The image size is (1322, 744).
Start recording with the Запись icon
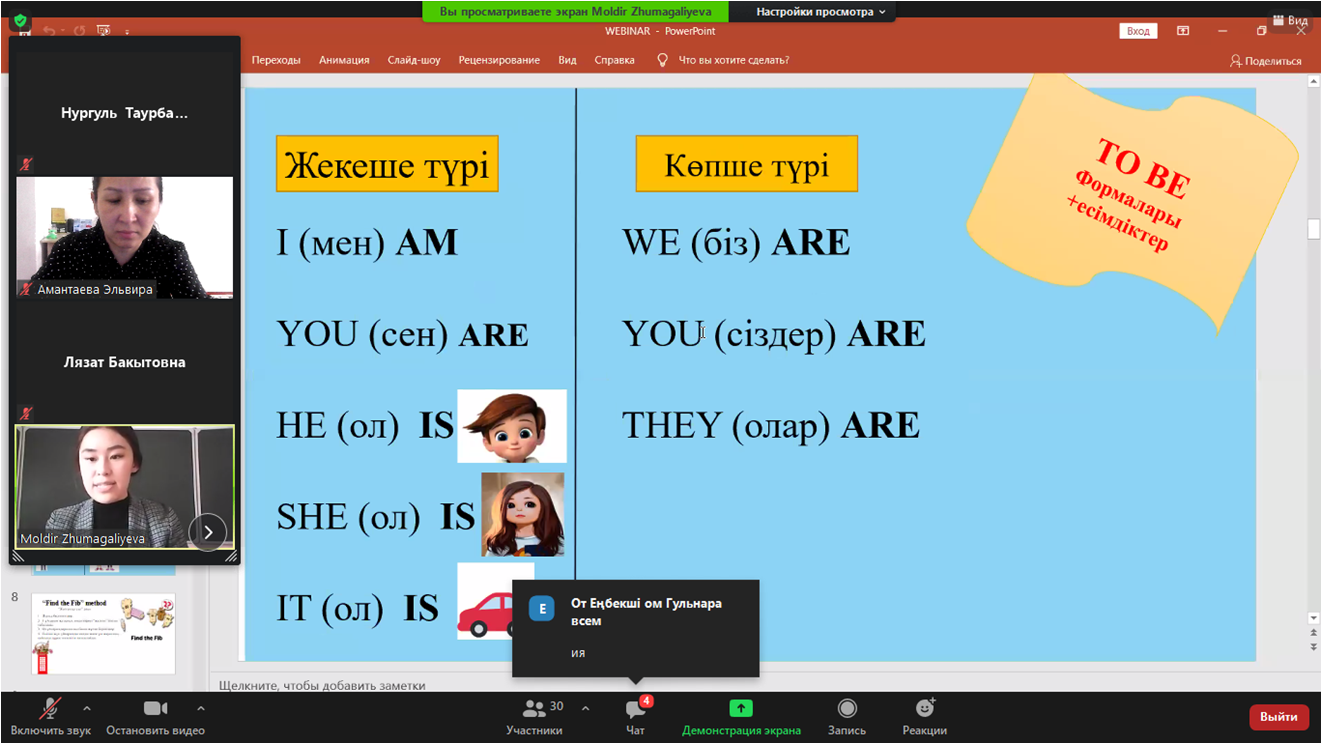(x=847, y=709)
